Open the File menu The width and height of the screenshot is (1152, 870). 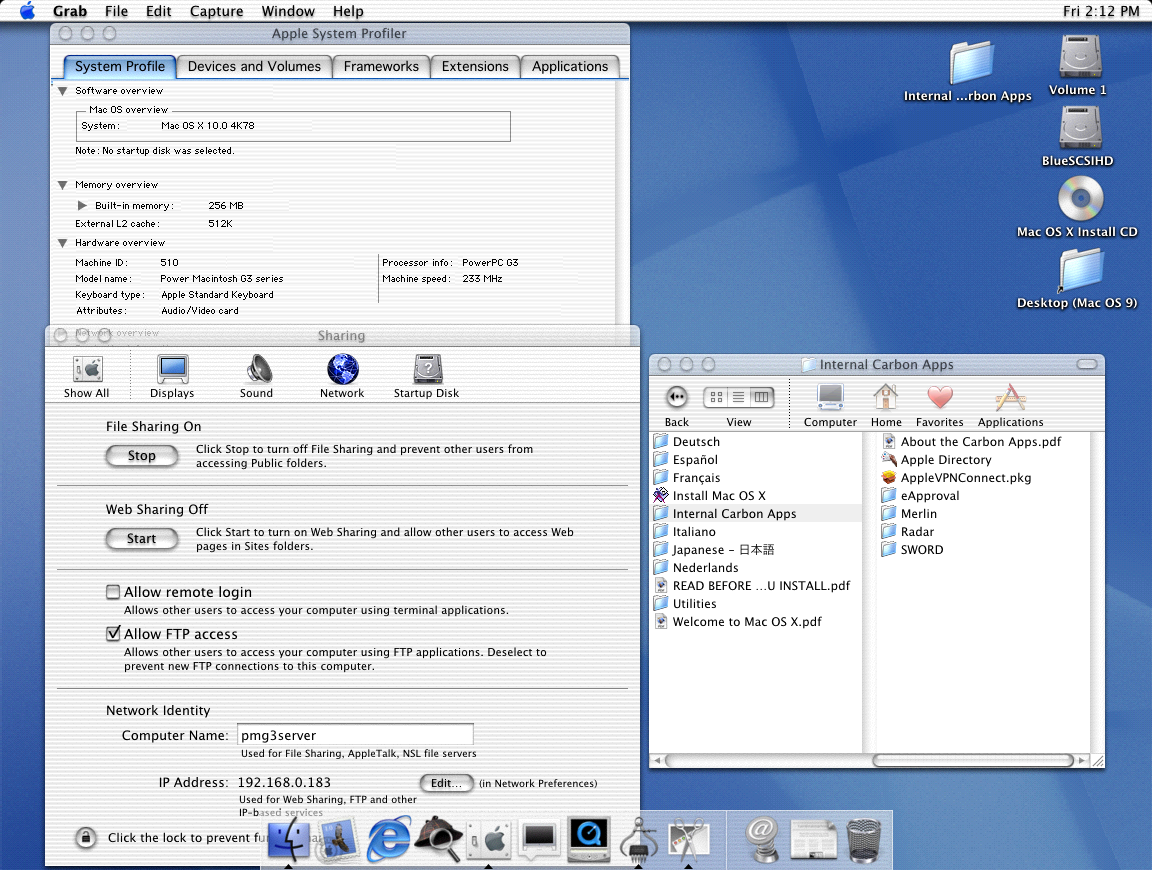tap(116, 11)
